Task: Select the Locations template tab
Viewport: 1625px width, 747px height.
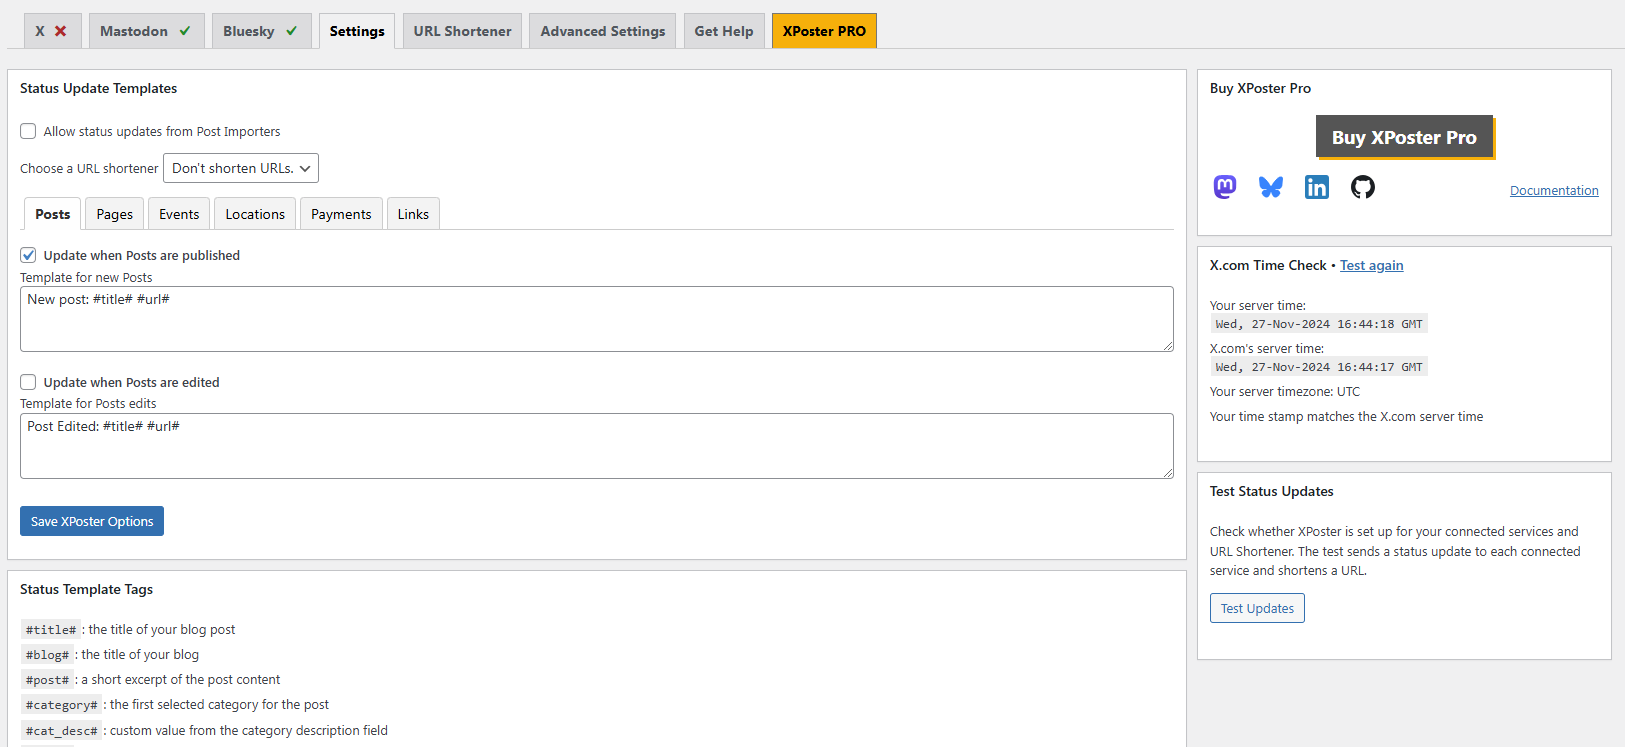Action: [x=255, y=214]
